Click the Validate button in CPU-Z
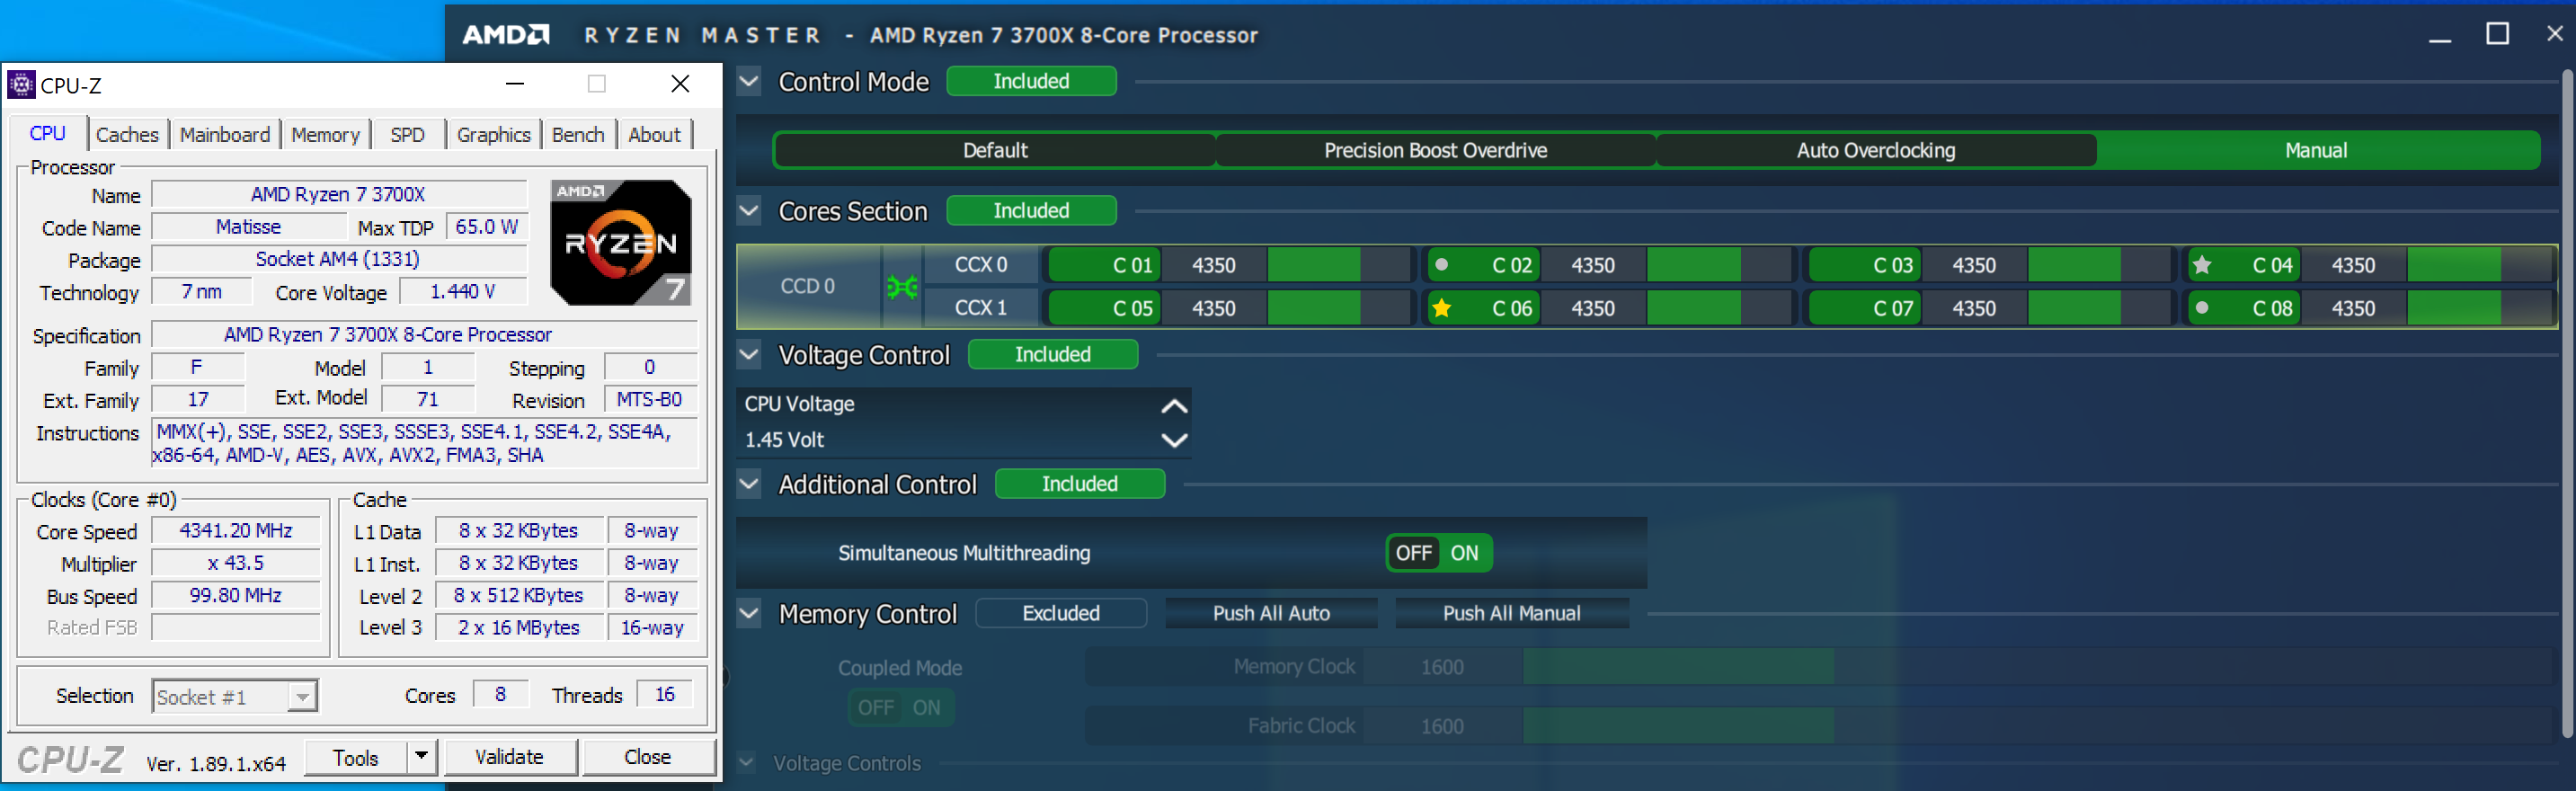 [x=509, y=757]
